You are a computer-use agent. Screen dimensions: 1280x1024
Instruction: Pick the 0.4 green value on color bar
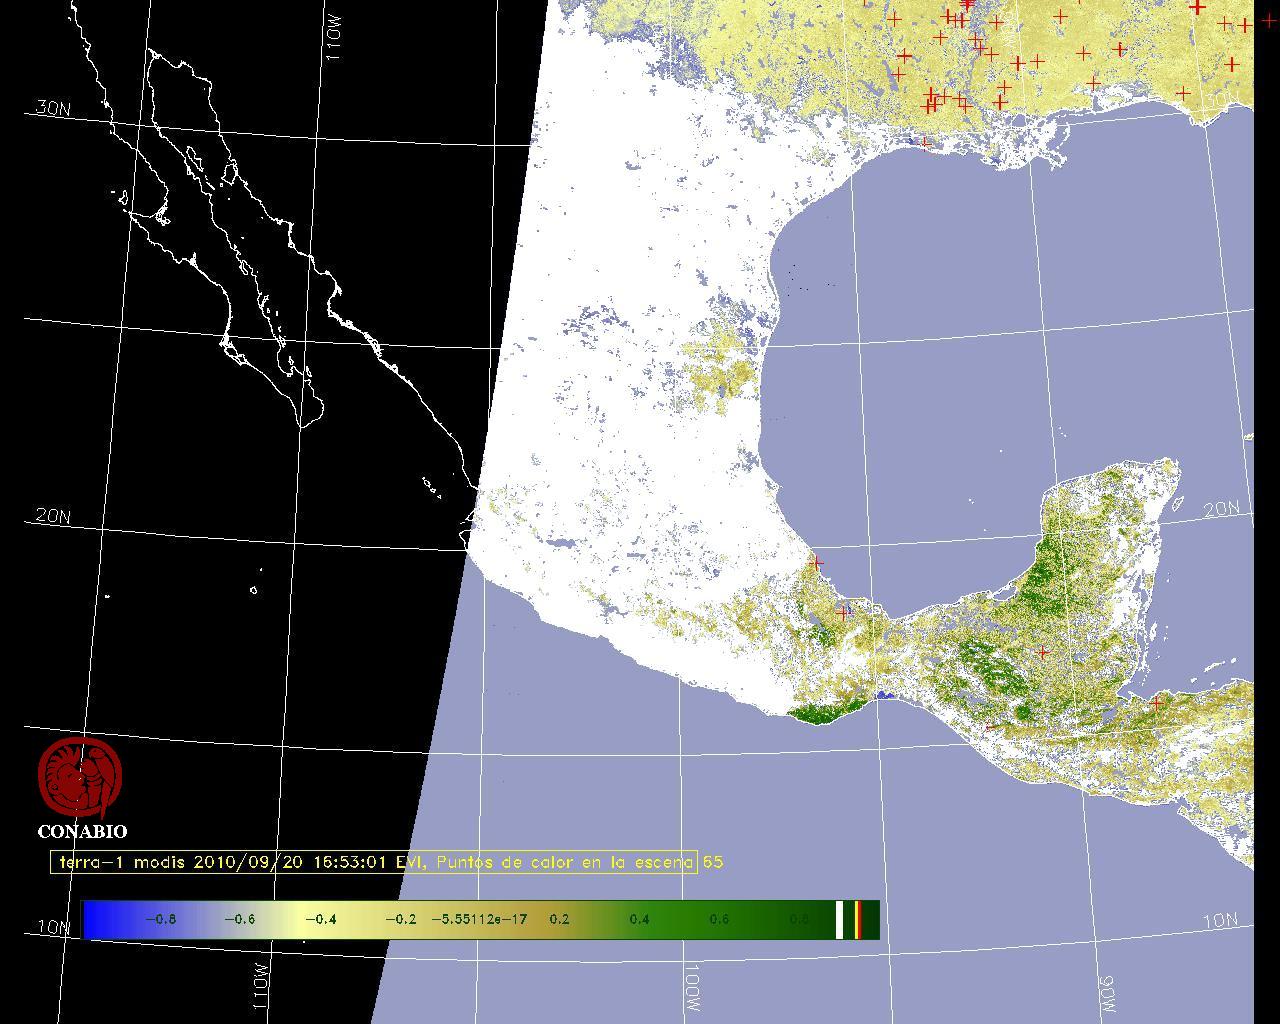(x=639, y=920)
